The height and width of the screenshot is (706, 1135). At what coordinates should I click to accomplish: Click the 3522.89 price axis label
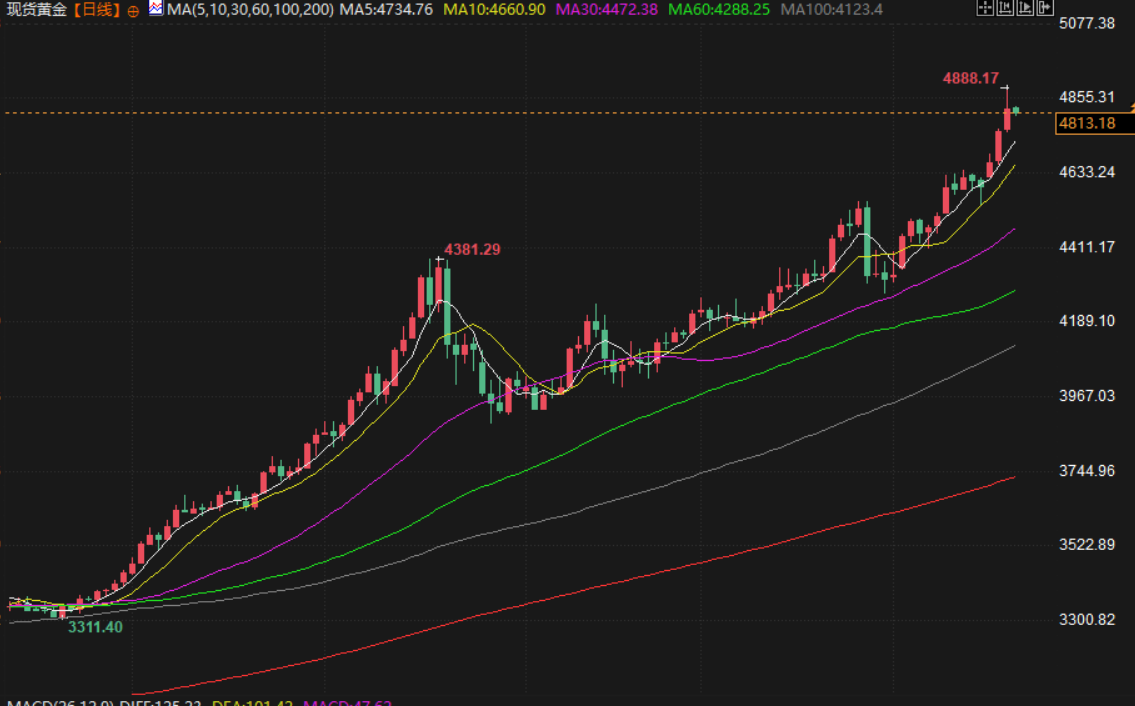[x=1087, y=545]
